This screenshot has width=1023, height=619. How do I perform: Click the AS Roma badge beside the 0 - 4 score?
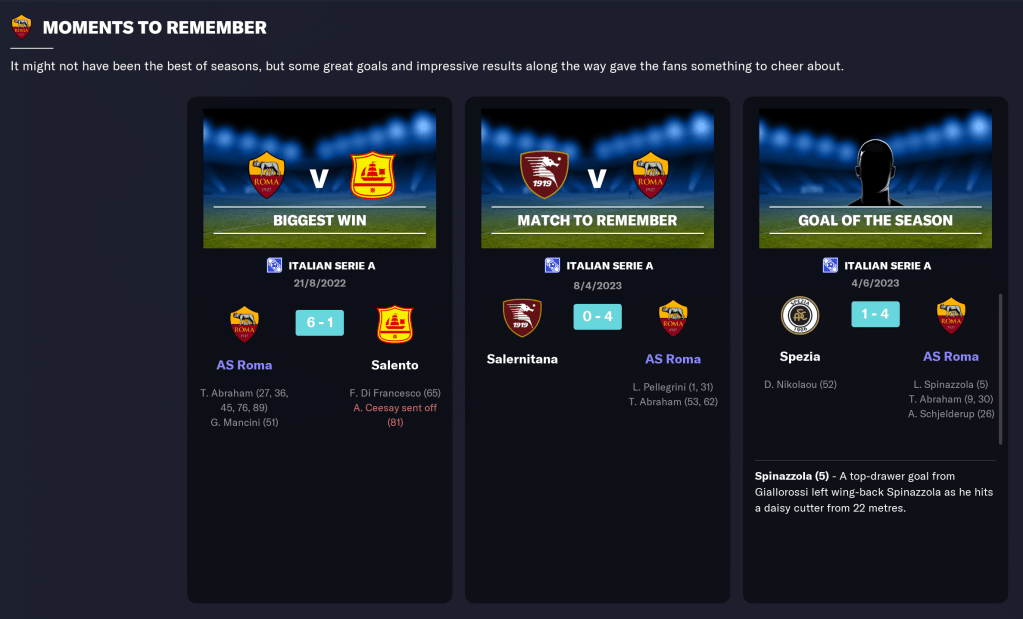click(x=673, y=318)
